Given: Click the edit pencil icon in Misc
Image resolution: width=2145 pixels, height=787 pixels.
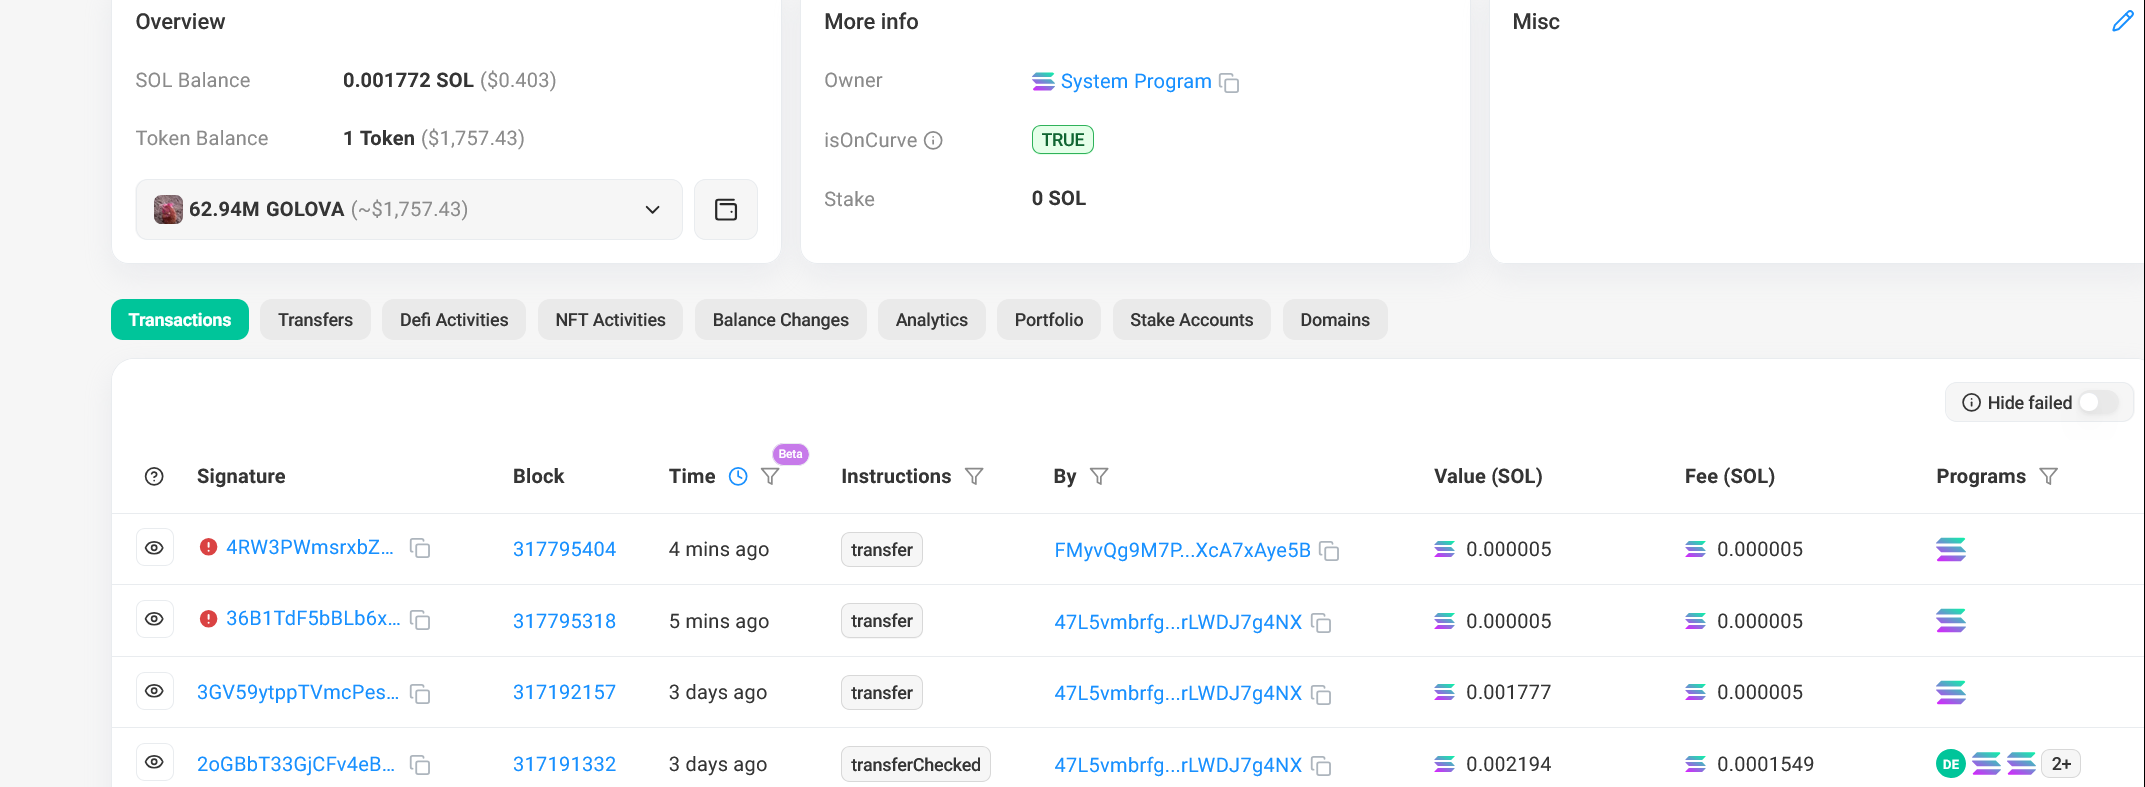Looking at the screenshot, I should pos(2122,22).
